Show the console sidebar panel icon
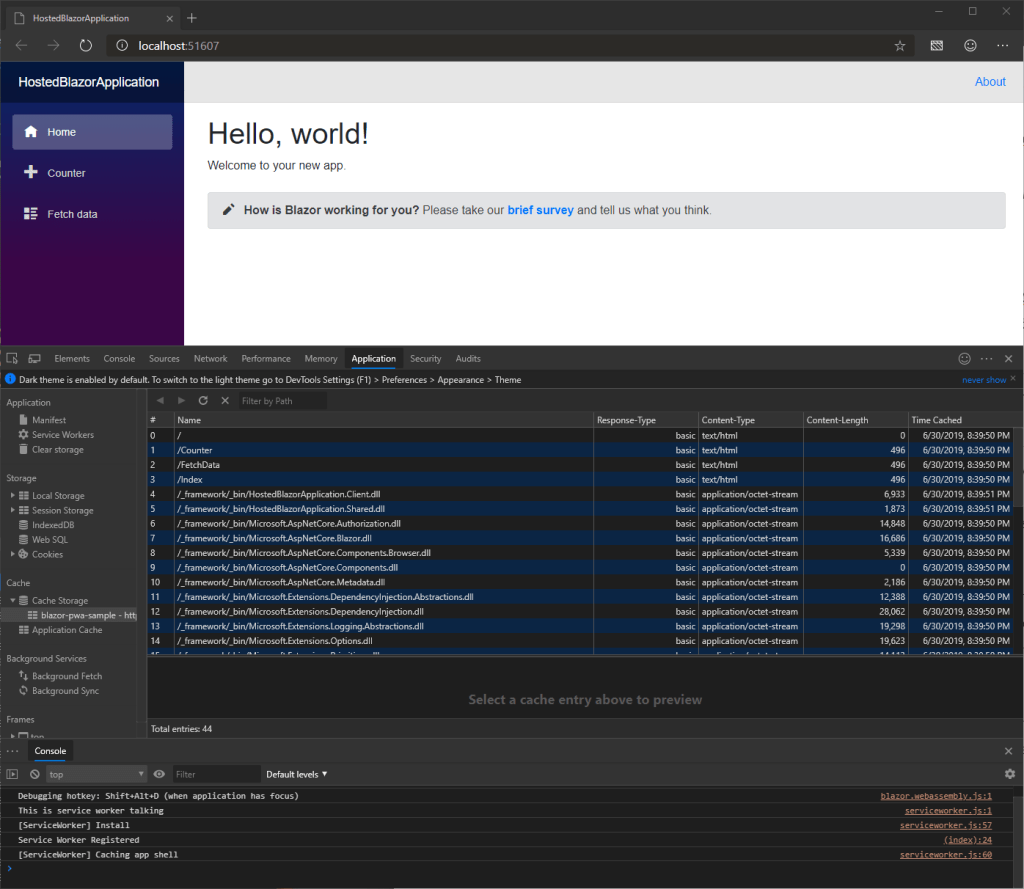 (x=12, y=774)
